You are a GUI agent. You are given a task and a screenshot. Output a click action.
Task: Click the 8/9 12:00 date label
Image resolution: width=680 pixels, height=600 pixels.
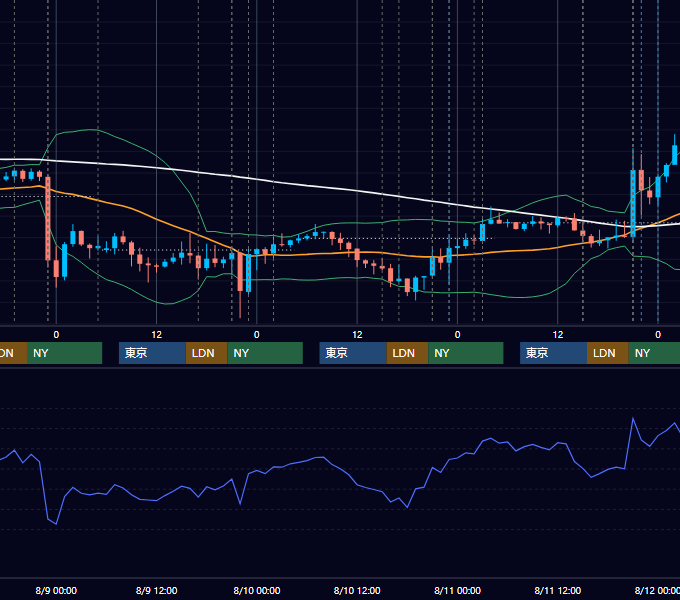coord(157,590)
